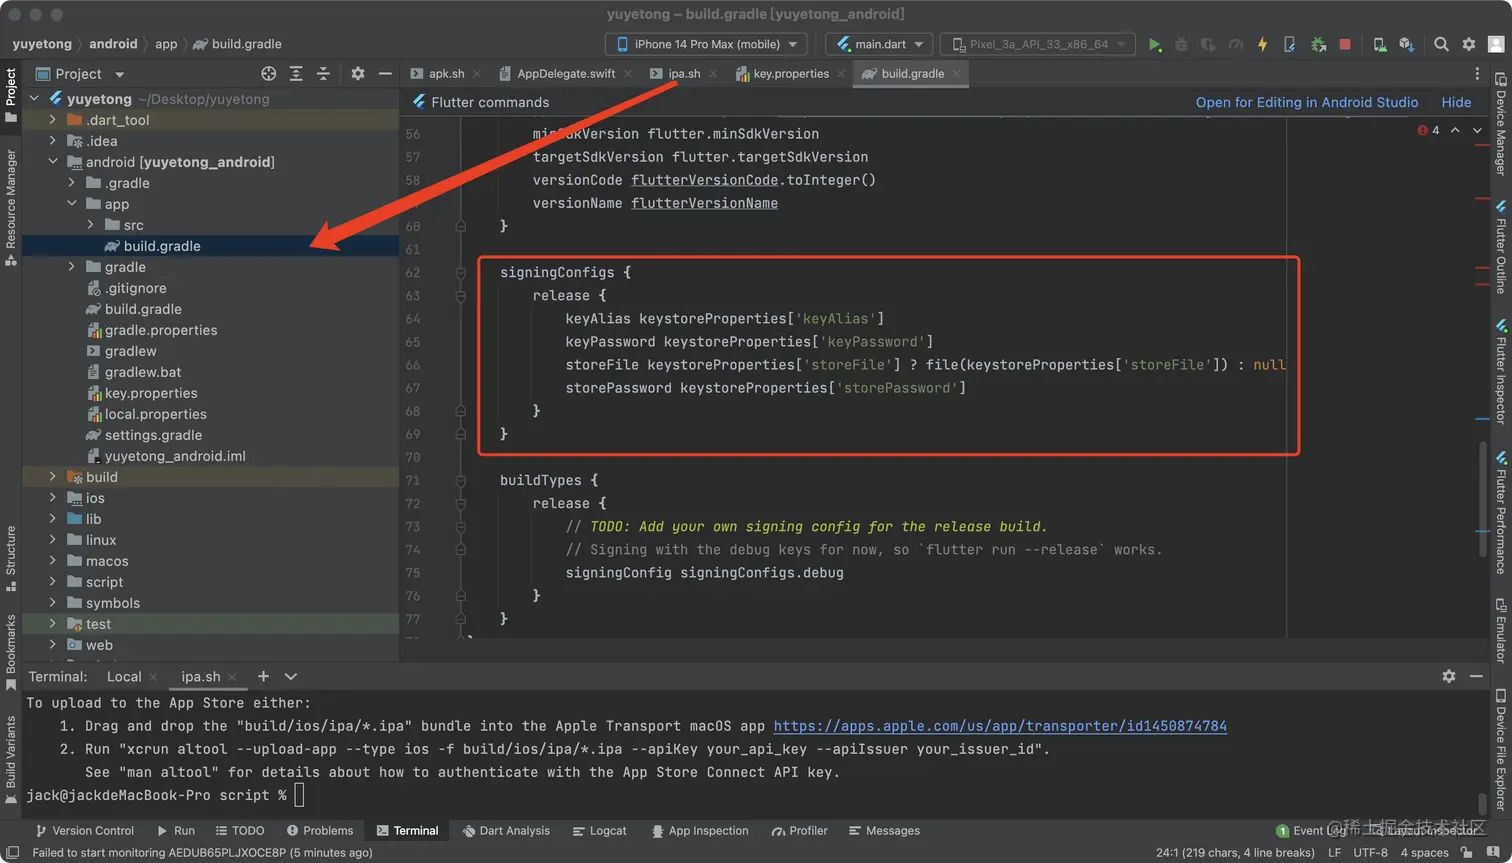Toggle Flutter Inspector side panel
This screenshot has width=1512, height=863.
tap(1501, 372)
